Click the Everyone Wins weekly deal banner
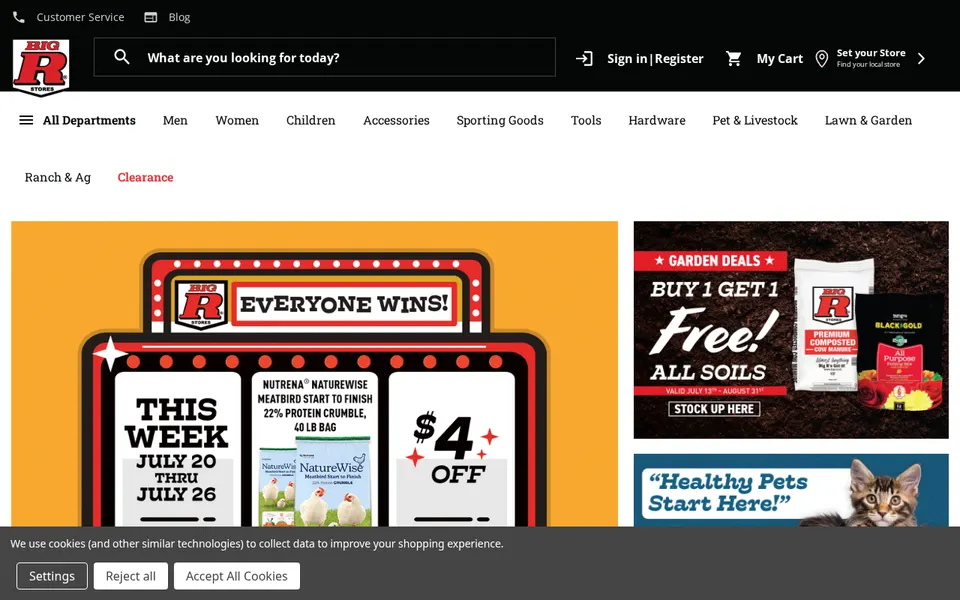The width and height of the screenshot is (960, 600). (314, 373)
